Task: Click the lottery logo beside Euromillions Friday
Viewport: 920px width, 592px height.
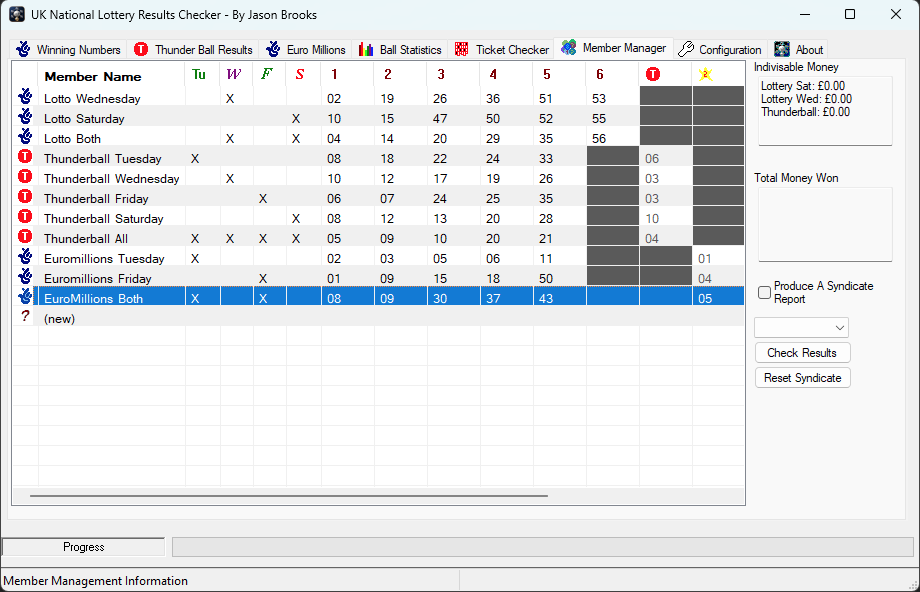Action: [25, 276]
